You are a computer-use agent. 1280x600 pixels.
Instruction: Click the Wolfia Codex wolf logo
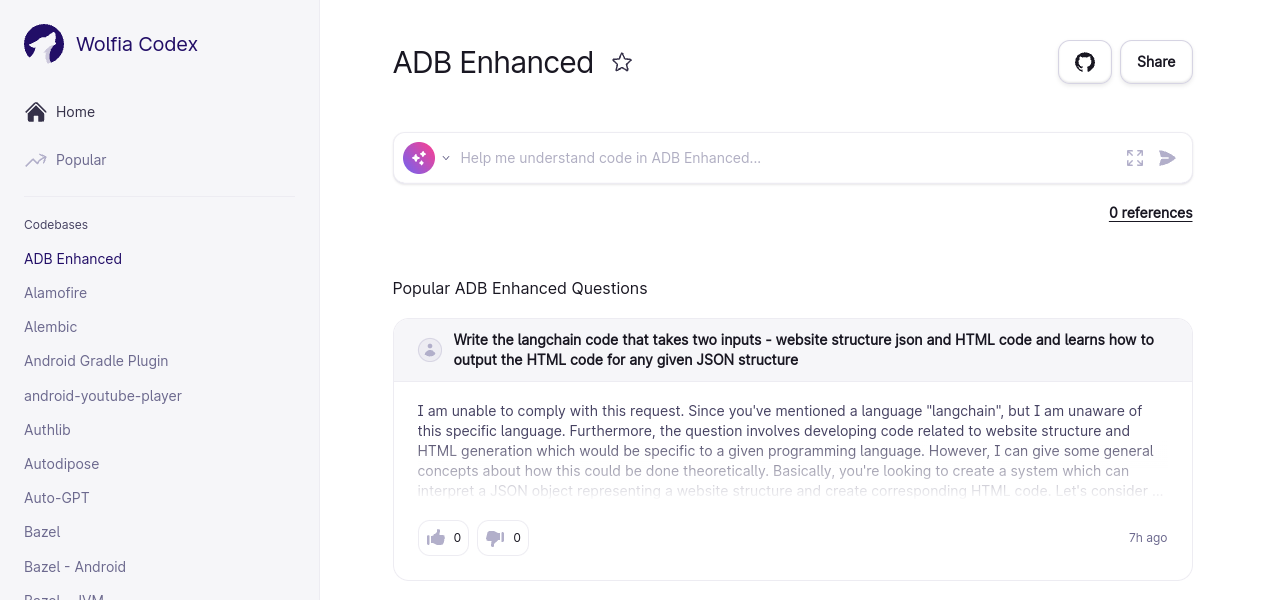(44, 44)
